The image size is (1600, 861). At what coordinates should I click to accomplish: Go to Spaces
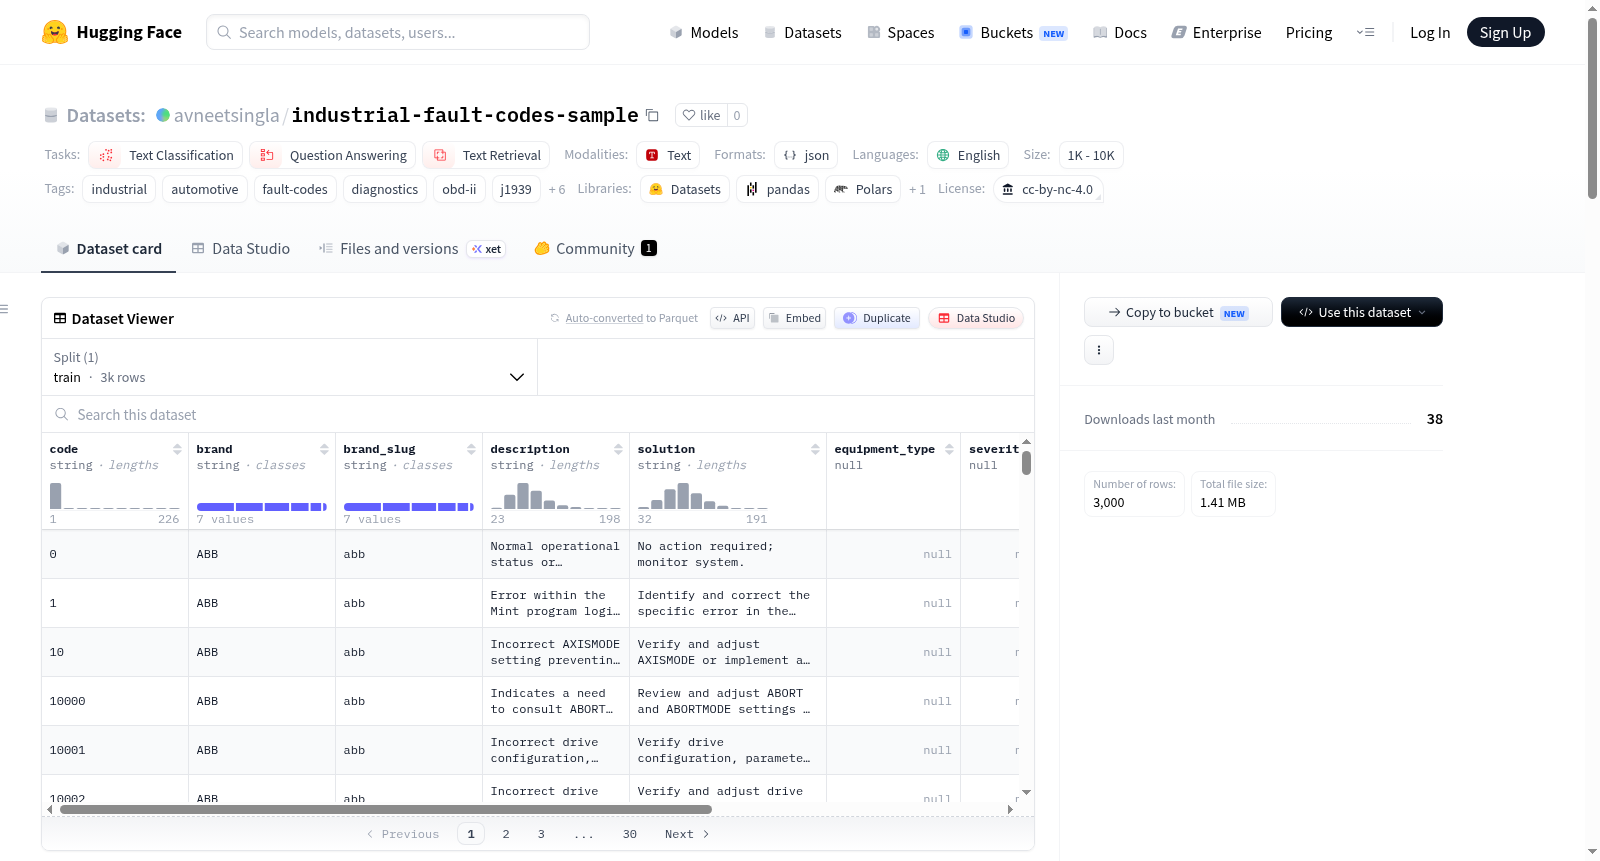pyautogui.click(x=900, y=33)
